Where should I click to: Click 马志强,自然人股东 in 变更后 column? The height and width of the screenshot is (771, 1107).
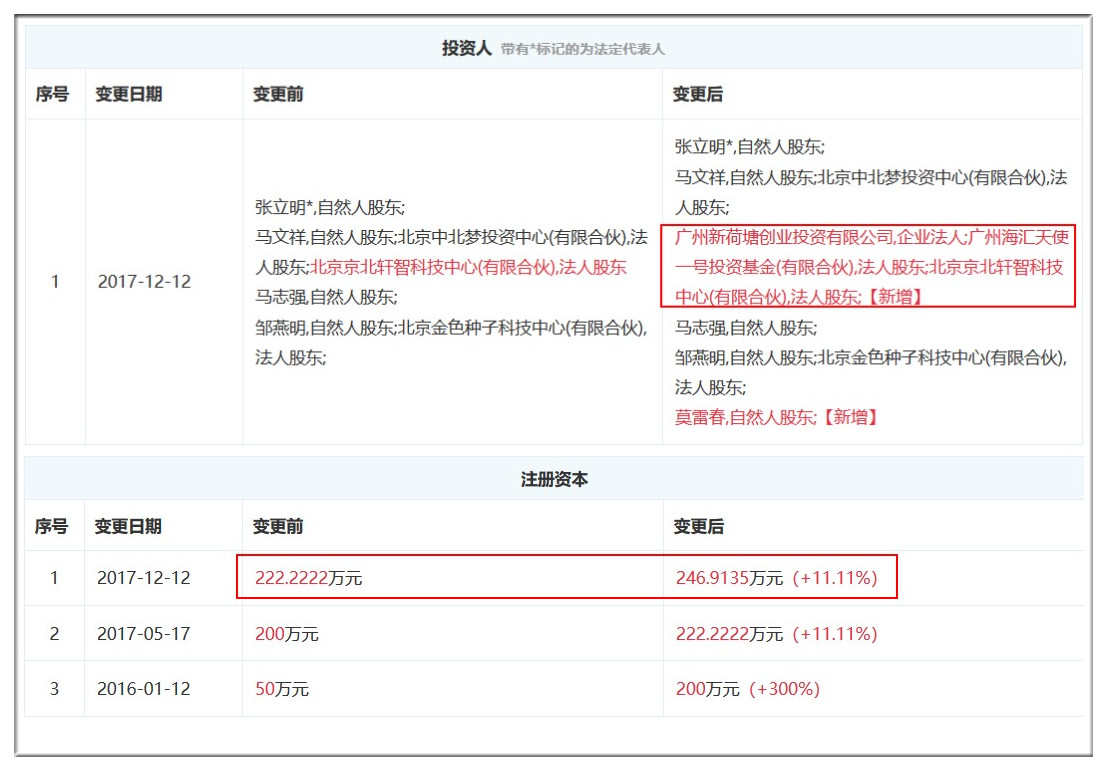[x=746, y=328]
